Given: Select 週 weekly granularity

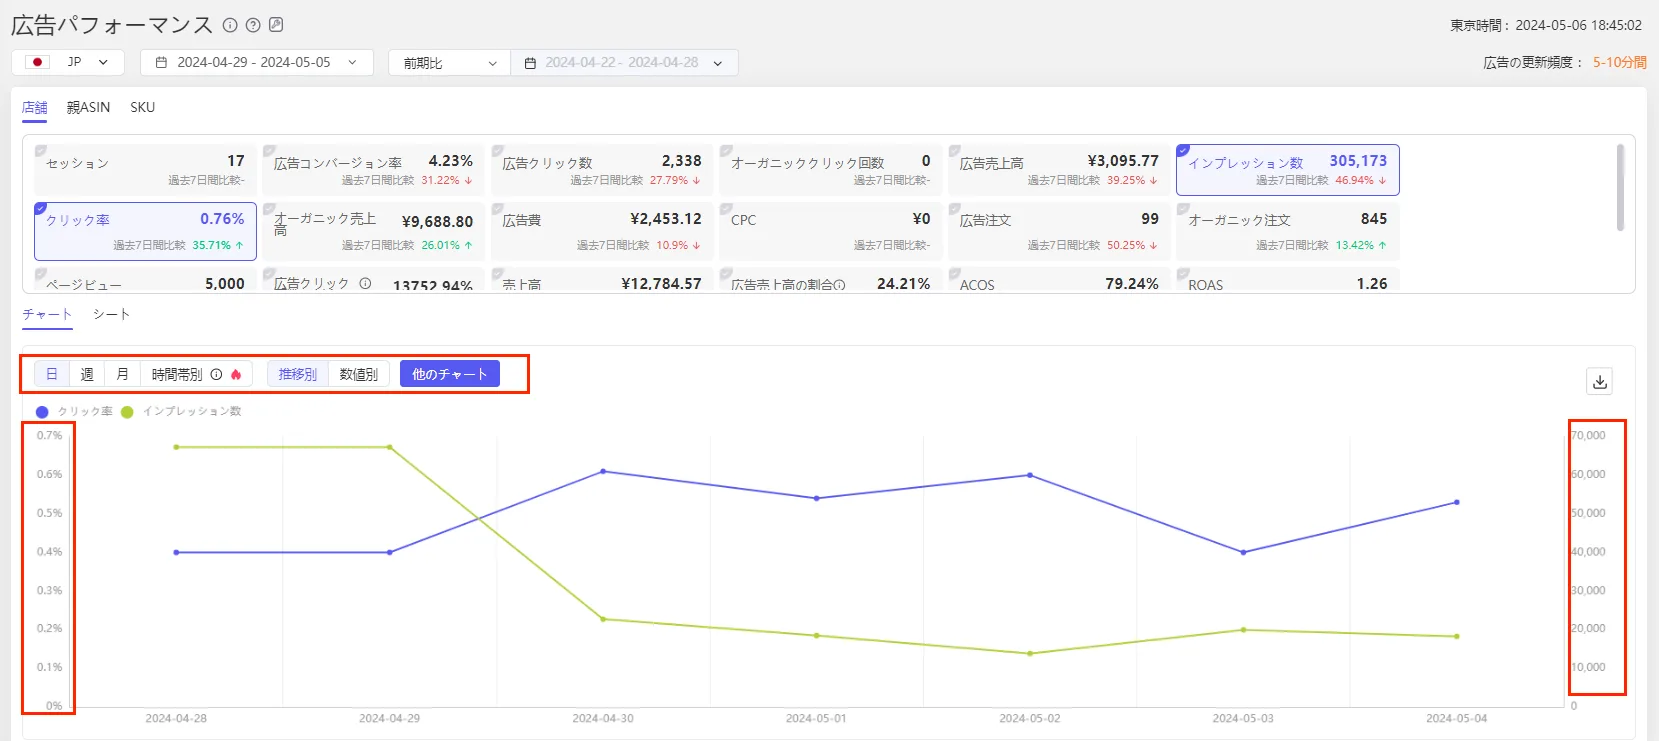Looking at the screenshot, I should point(87,374).
